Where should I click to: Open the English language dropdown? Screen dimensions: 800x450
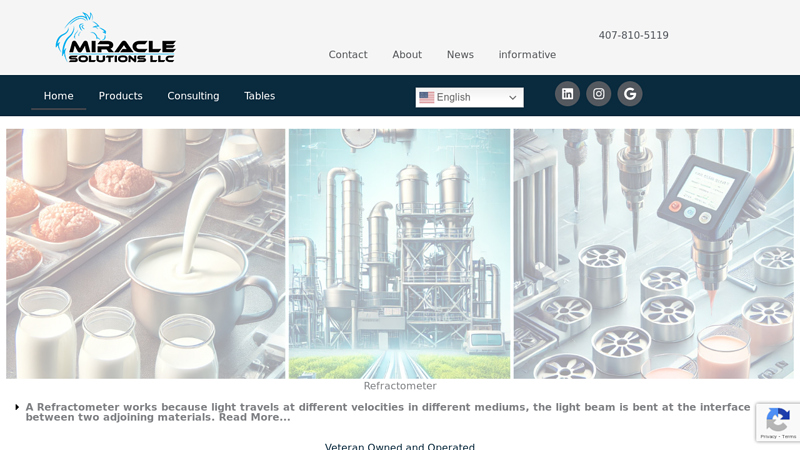[x=469, y=98]
